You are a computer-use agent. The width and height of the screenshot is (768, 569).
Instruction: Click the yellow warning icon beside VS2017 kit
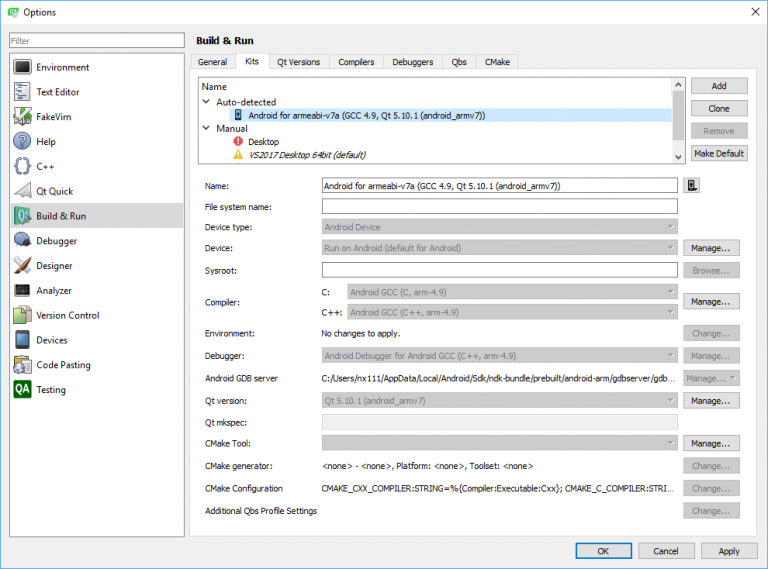click(238, 155)
